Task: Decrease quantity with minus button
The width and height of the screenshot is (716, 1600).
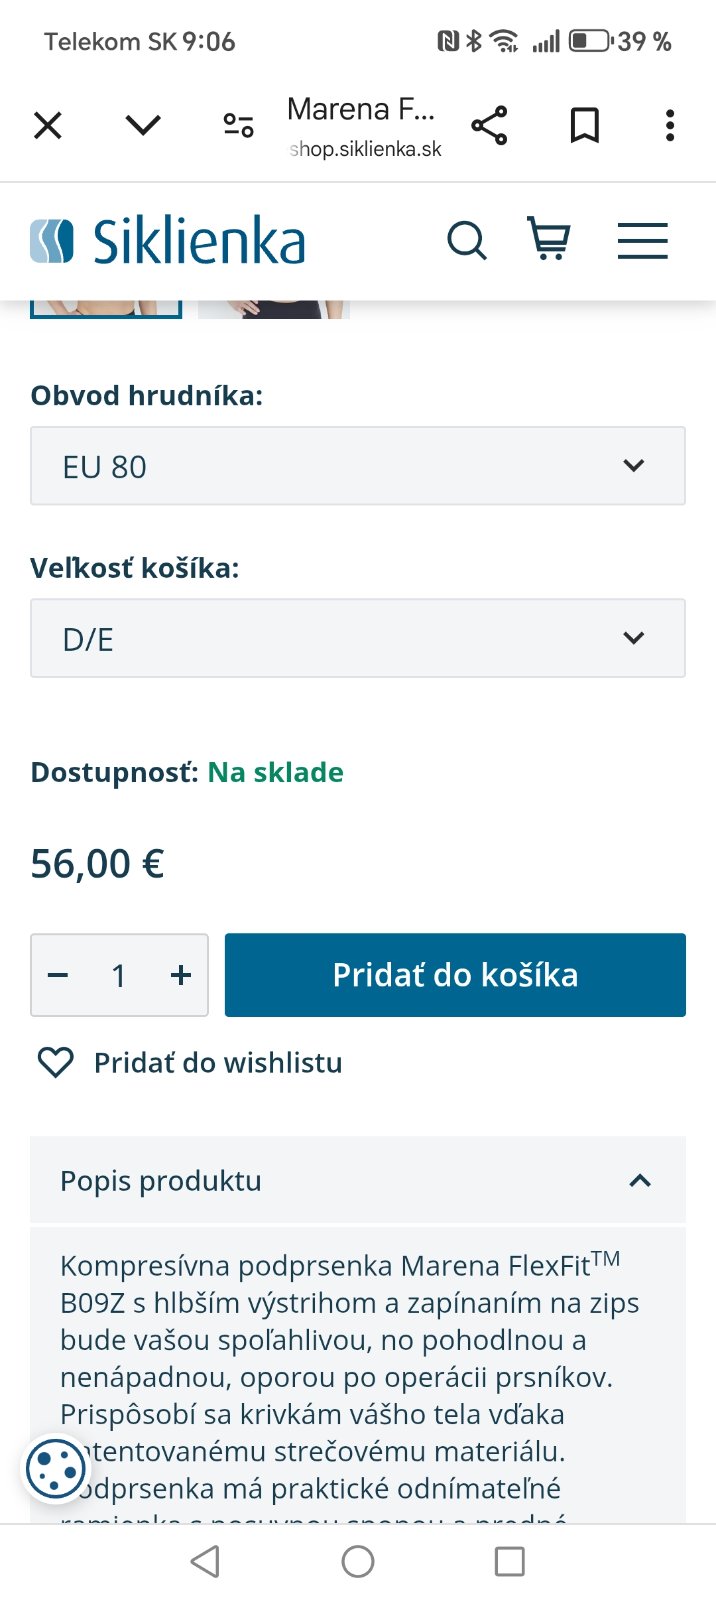Action: [x=58, y=975]
